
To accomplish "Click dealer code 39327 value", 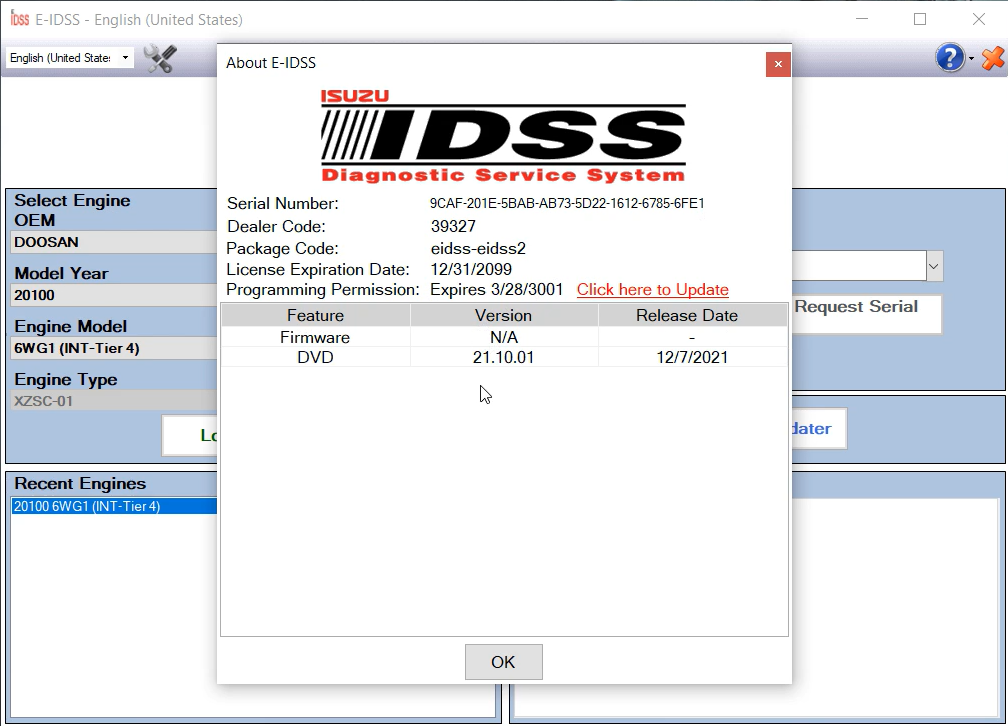I will click(x=453, y=226).
